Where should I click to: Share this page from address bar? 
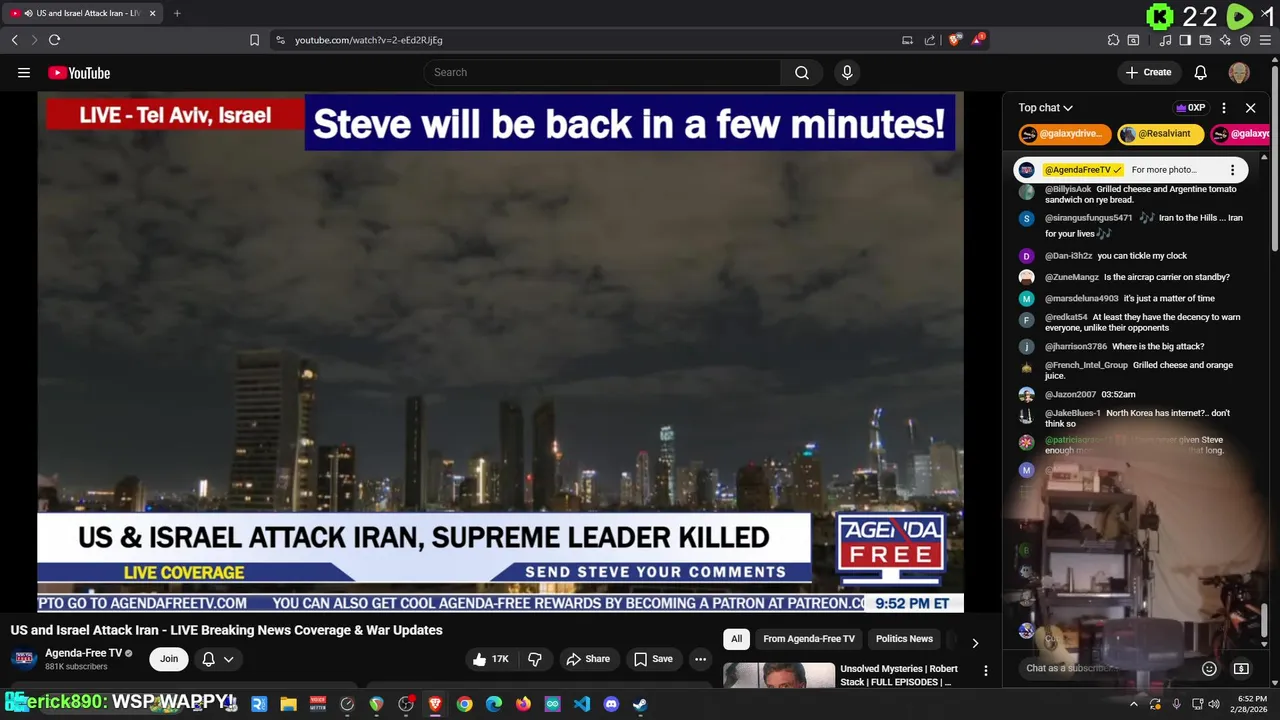coord(930,40)
